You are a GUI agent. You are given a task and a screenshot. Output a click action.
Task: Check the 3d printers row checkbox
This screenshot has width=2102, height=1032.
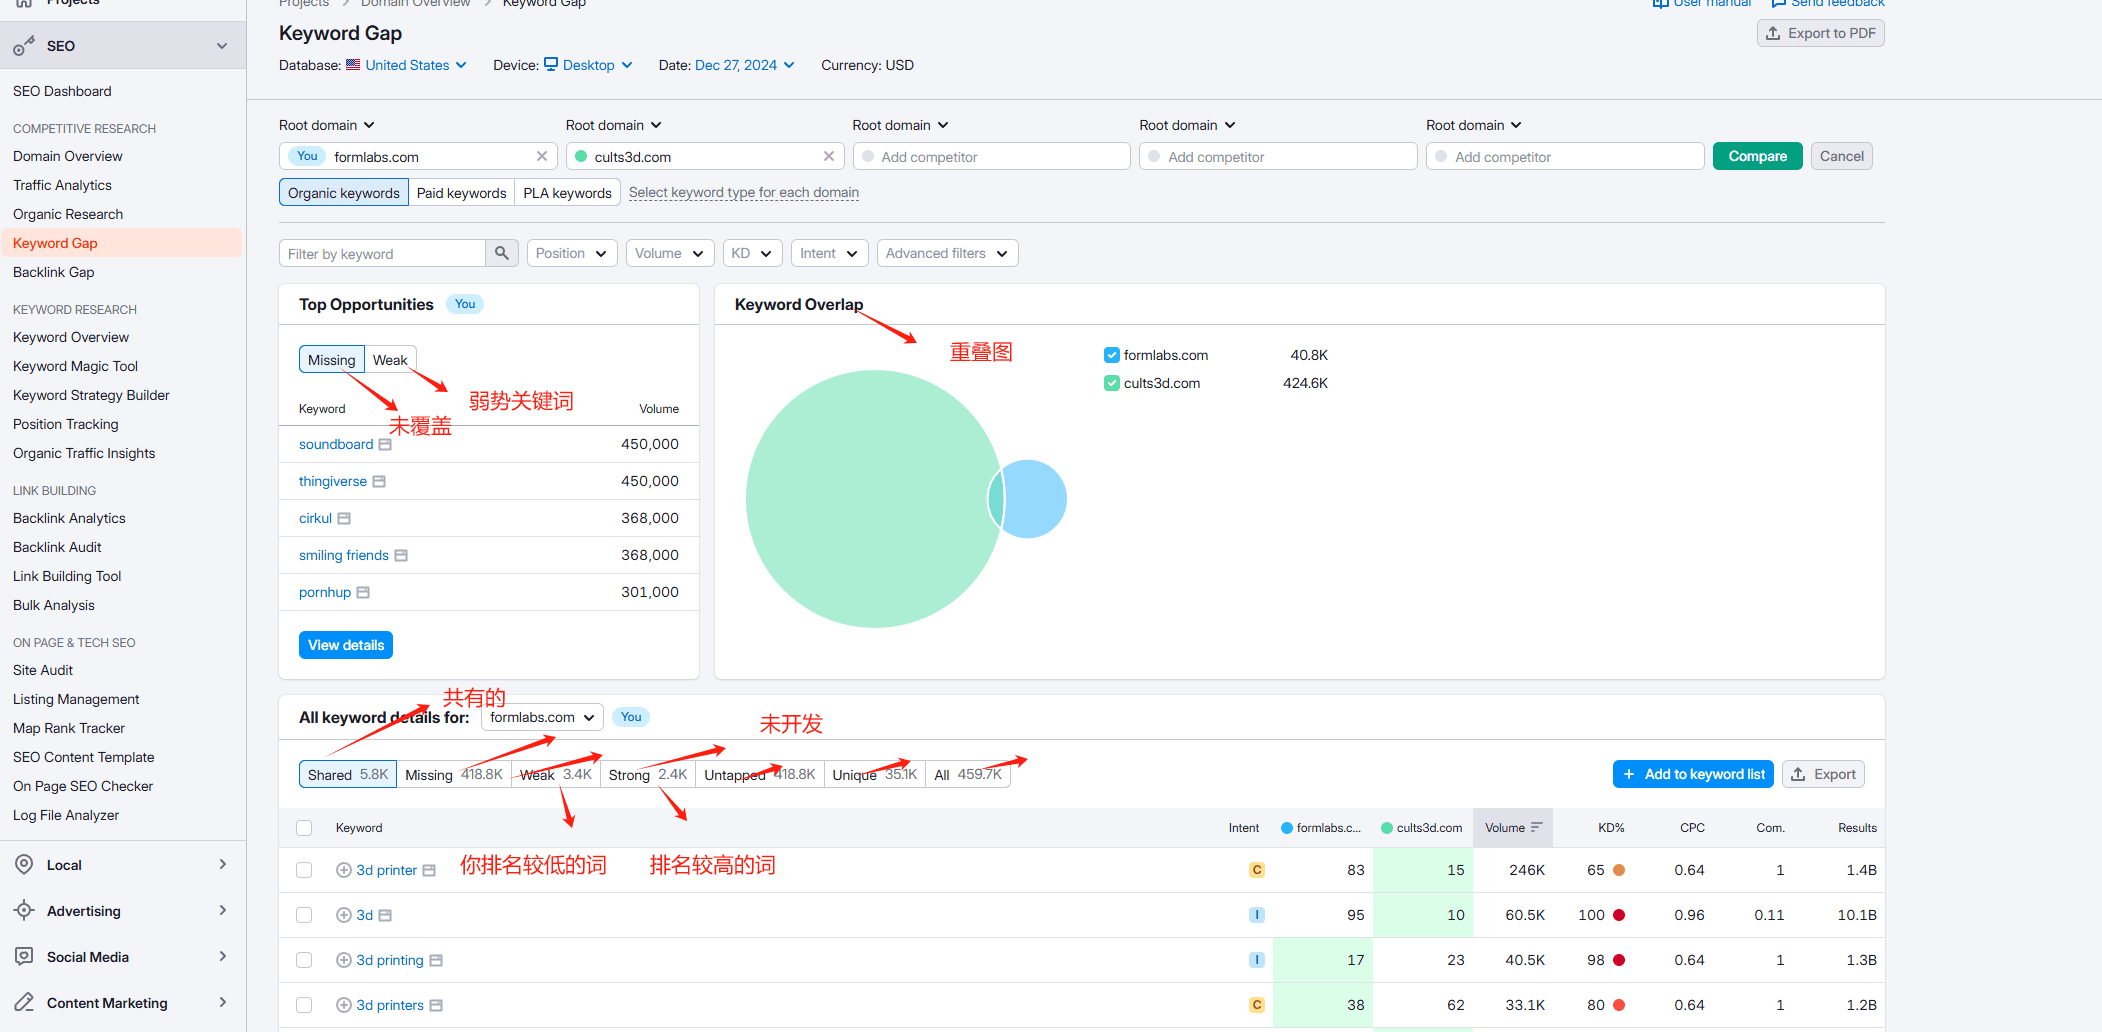(x=304, y=1005)
